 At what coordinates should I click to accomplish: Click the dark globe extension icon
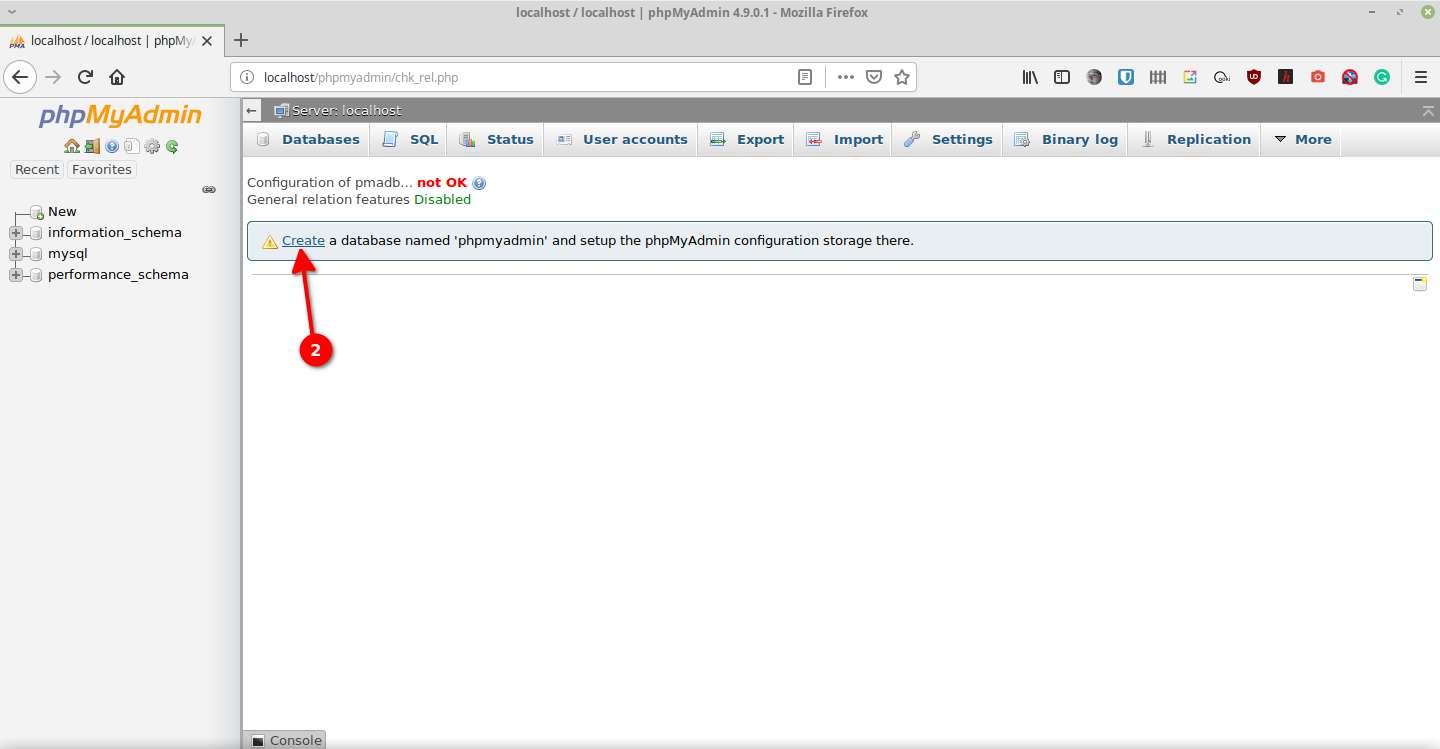(1094, 77)
